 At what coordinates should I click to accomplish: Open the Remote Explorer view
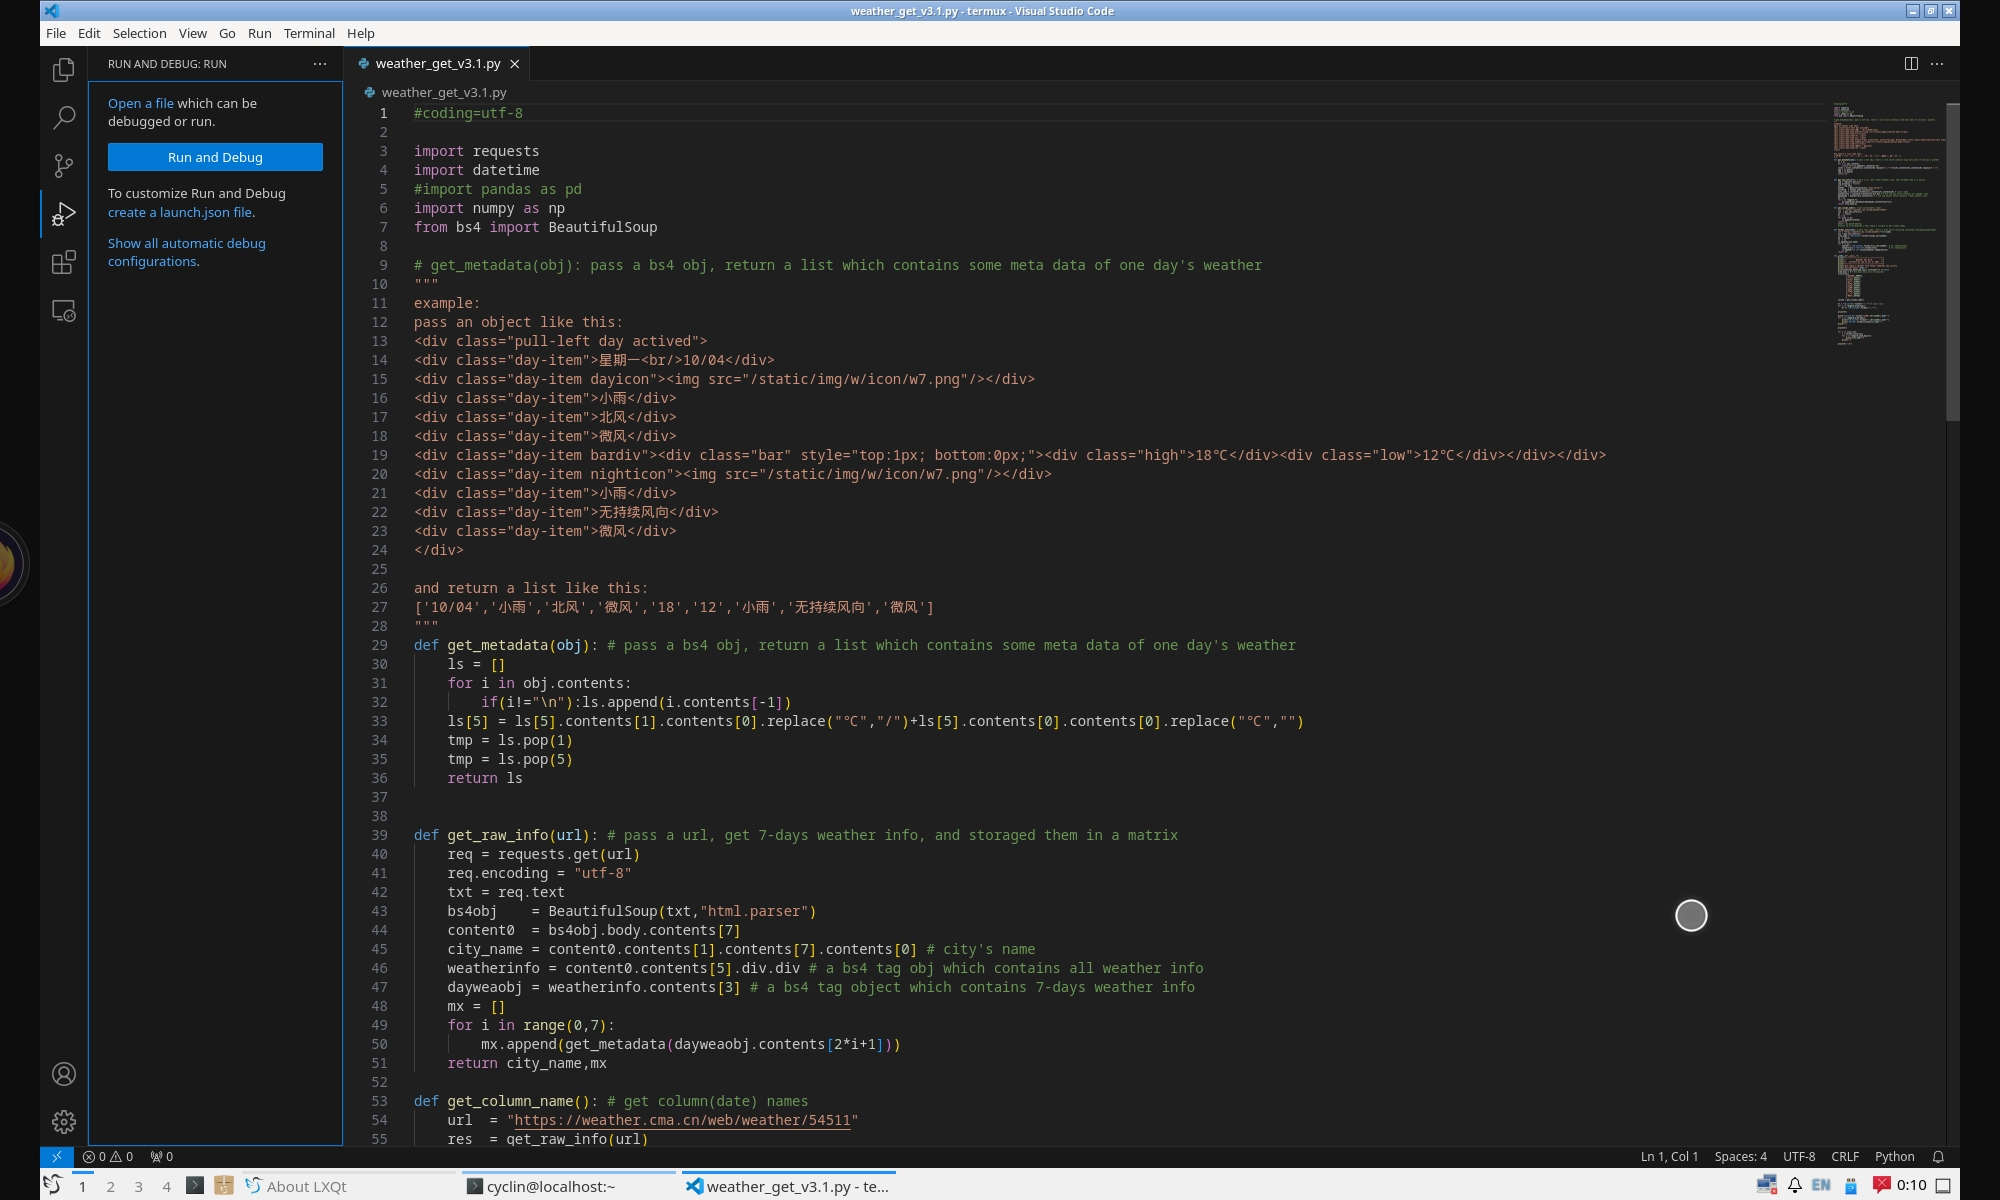(x=64, y=311)
